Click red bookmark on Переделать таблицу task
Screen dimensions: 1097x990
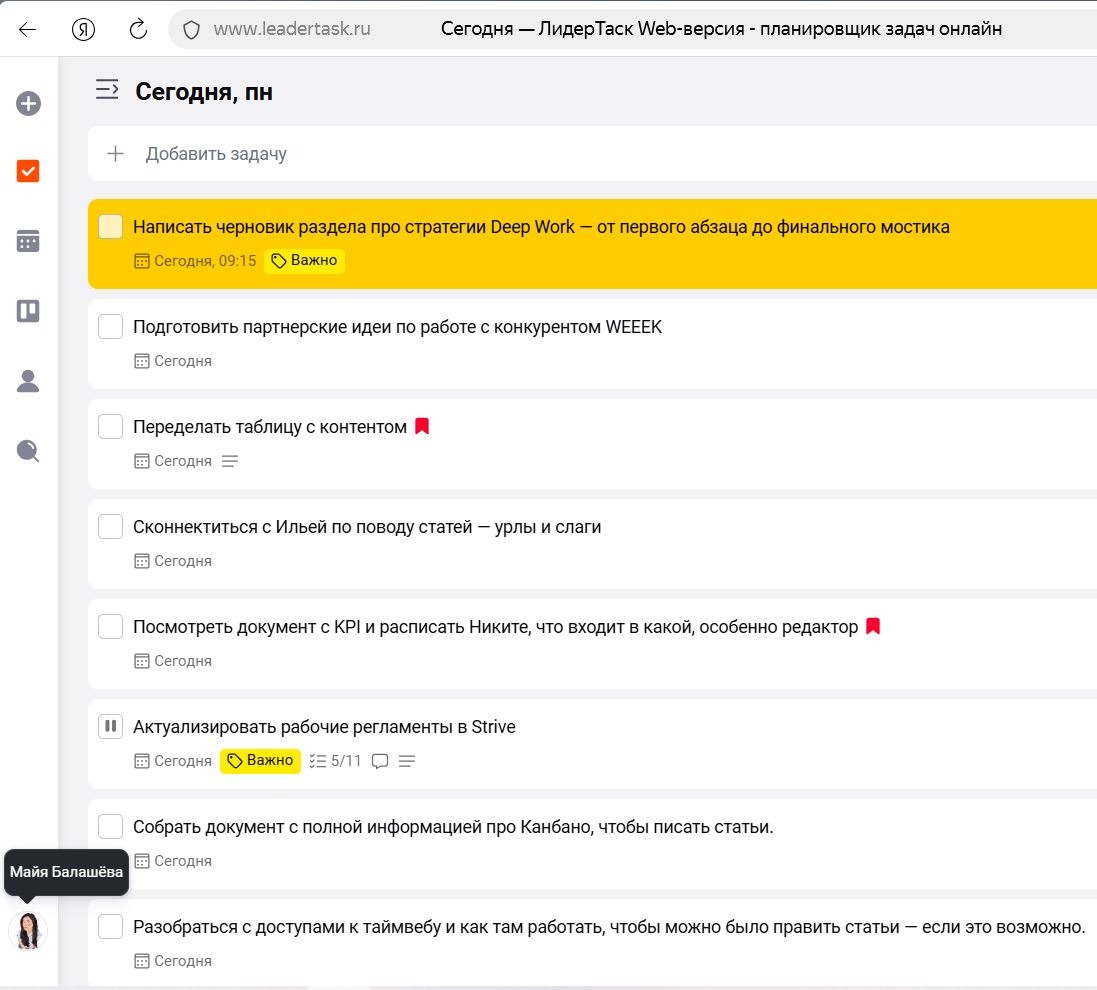click(422, 426)
